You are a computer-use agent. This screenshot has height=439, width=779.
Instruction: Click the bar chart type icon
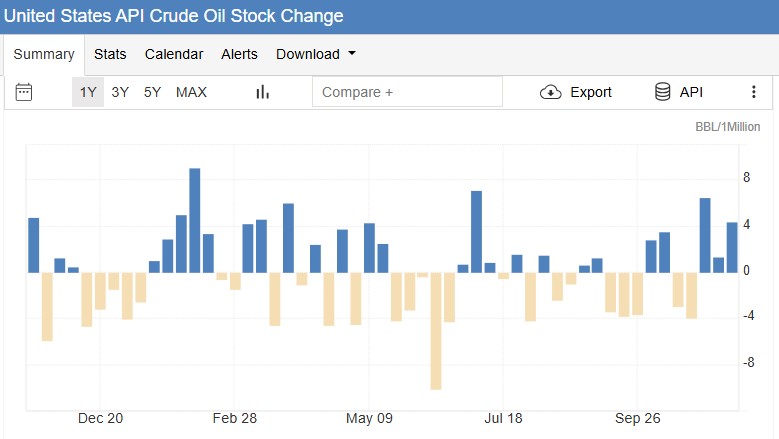coord(263,92)
